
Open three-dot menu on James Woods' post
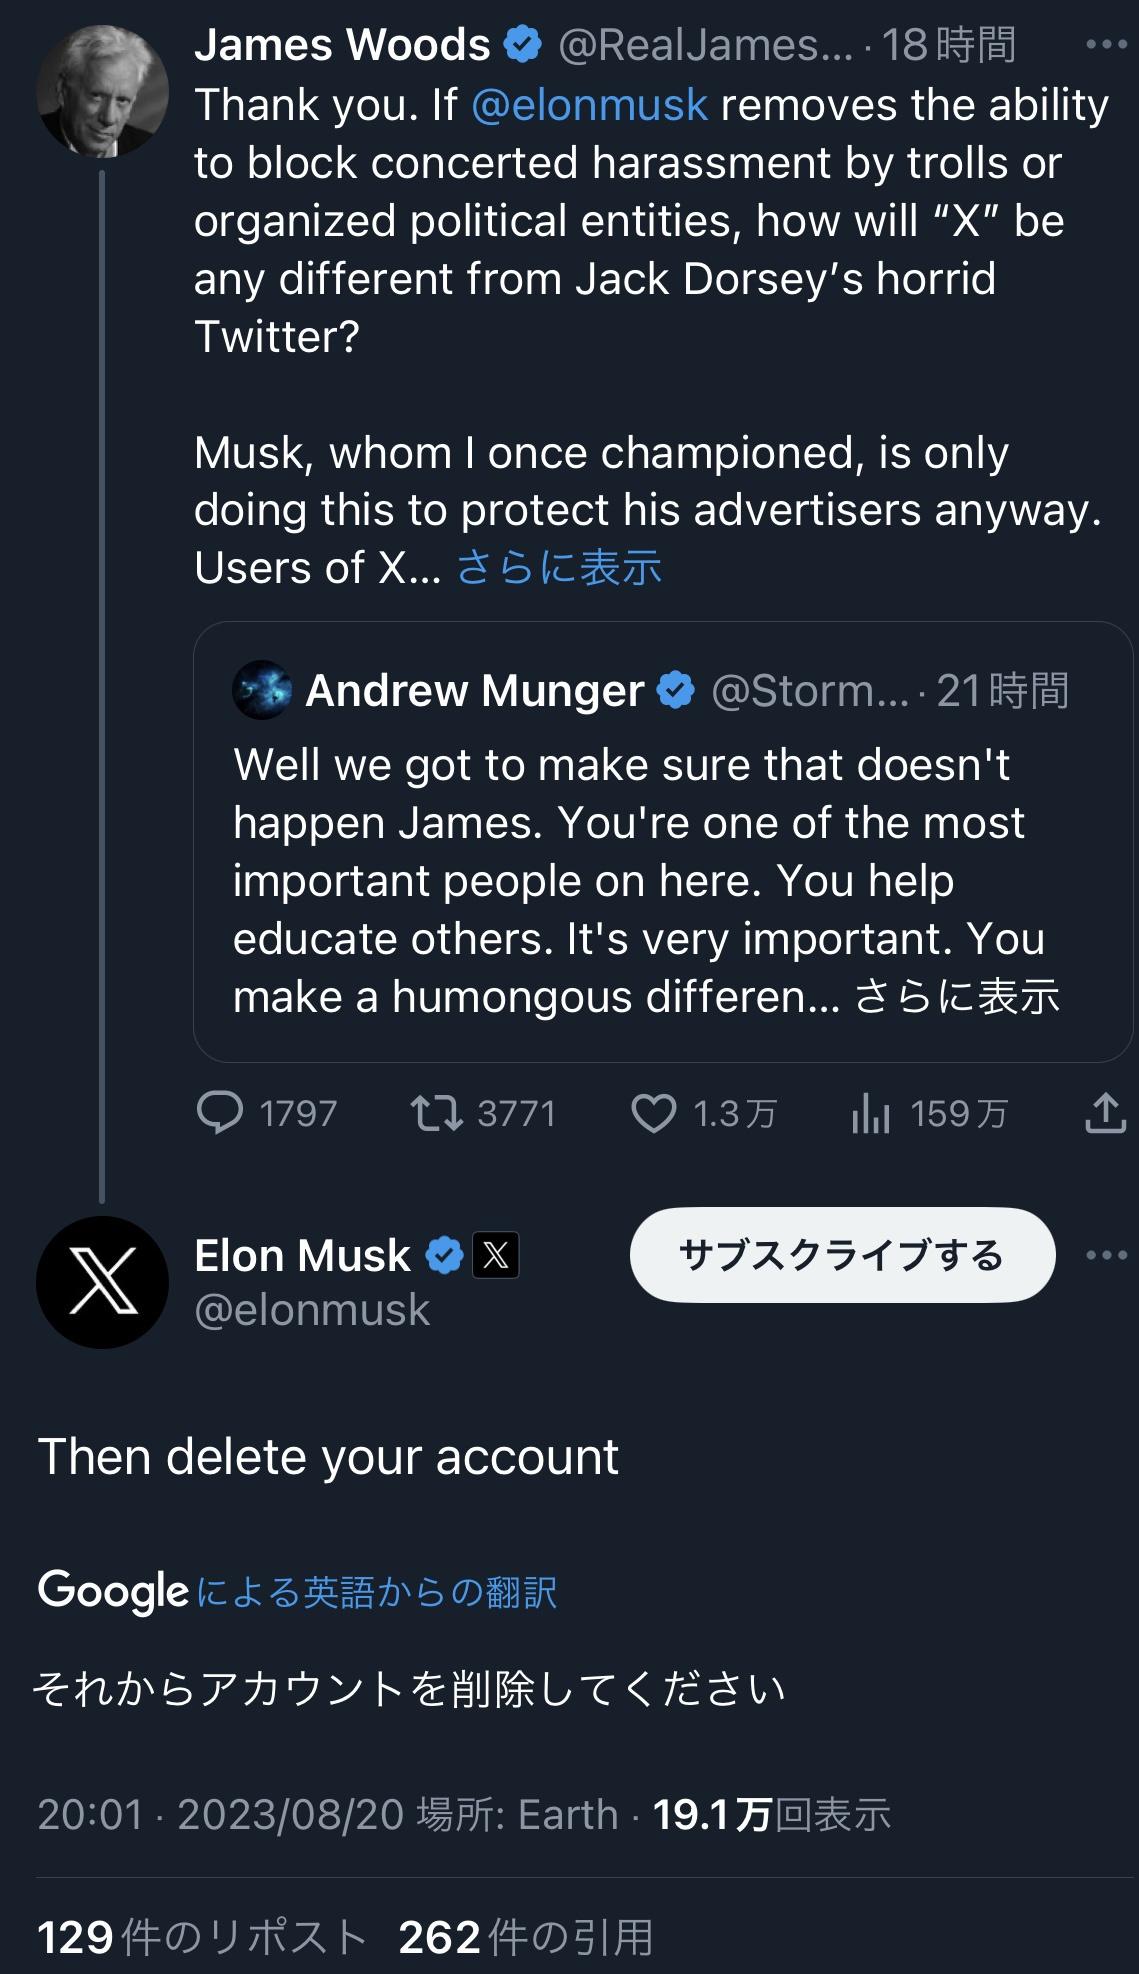(1106, 45)
